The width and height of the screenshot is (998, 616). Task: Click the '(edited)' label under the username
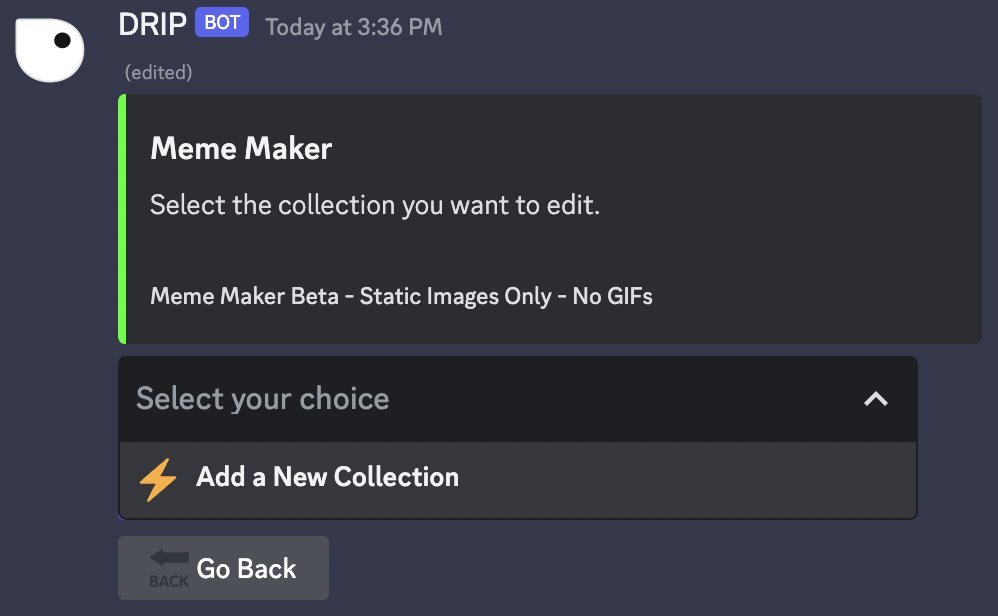pyautogui.click(x=158, y=72)
